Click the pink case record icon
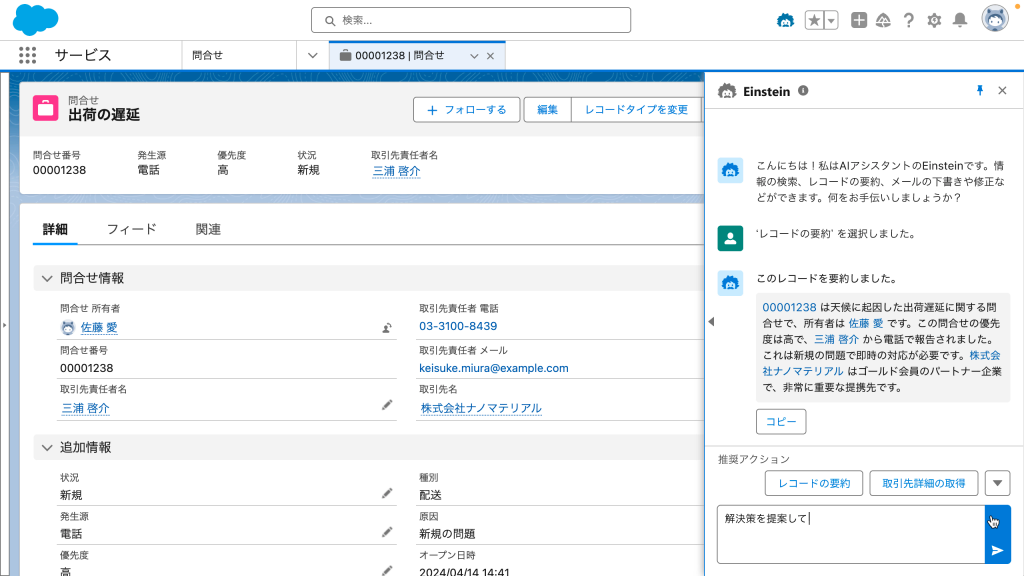This screenshot has width=1024, height=576. click(x=46, y=108)
